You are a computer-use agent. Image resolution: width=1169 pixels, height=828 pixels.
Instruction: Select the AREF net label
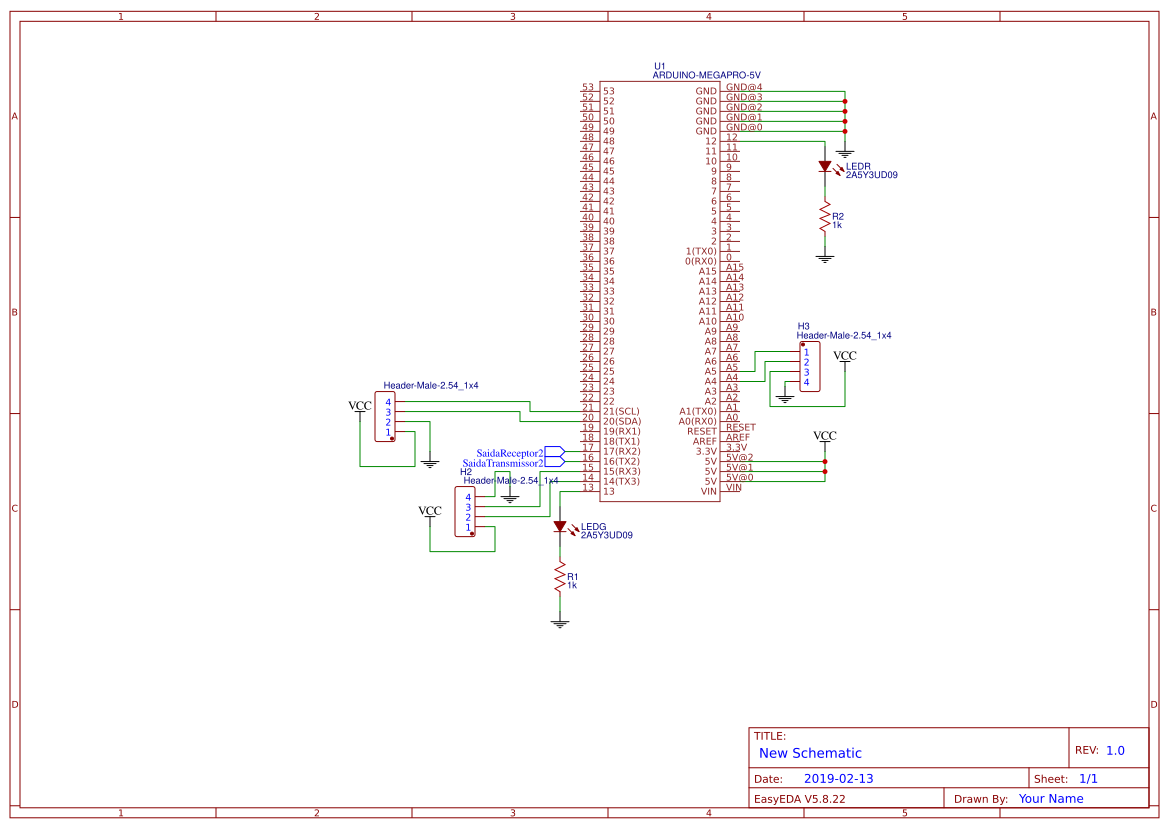pyautogui.click(x=737, y=438)
